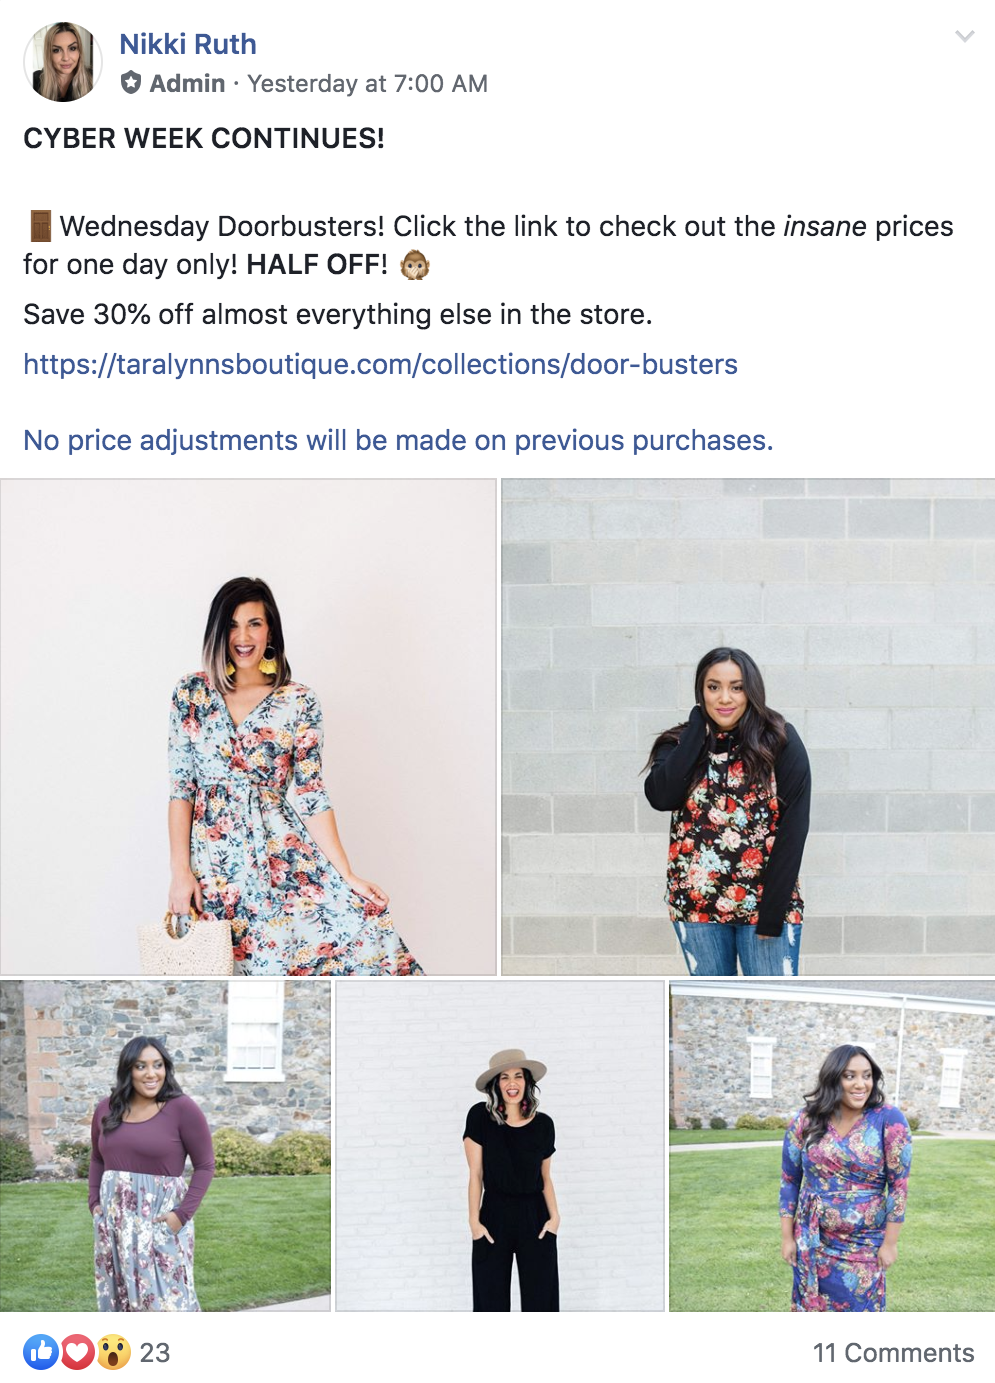
Task: Click the monkey emoji after HALF OFF
Action: click(x=415, y=265)
